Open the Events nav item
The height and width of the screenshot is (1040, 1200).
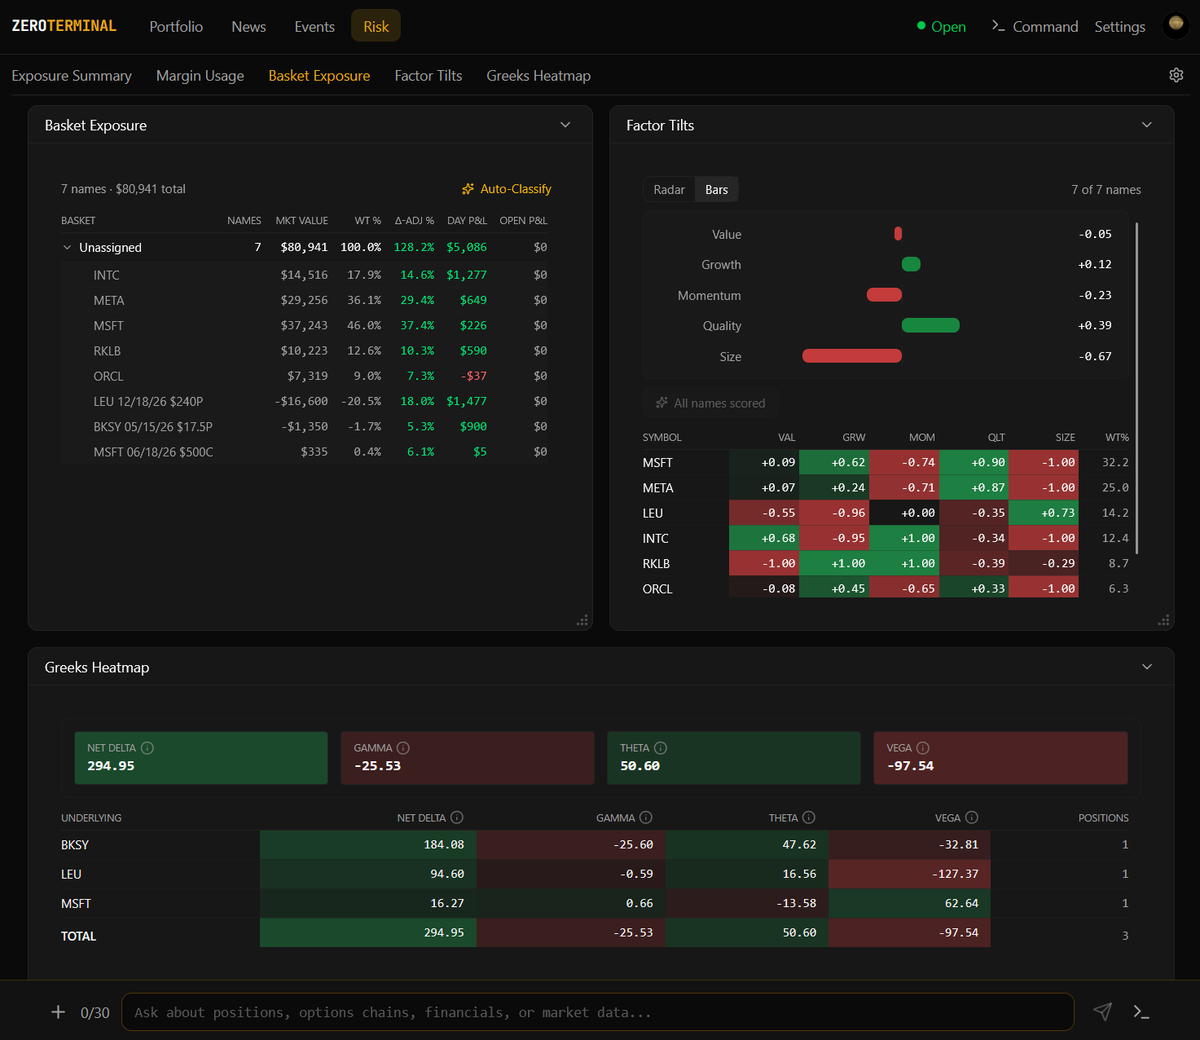point(314,27)
